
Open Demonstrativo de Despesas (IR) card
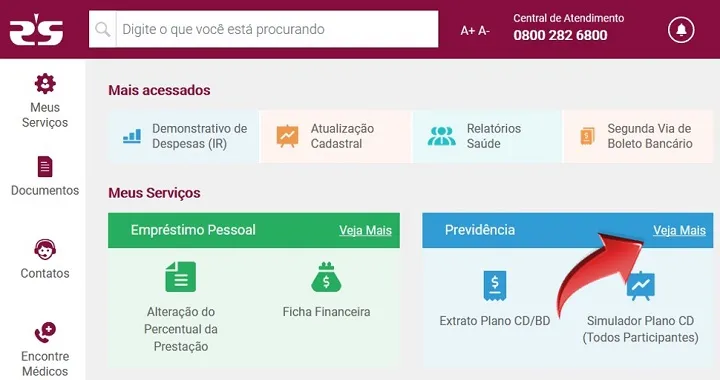click(x=184, y=136)
